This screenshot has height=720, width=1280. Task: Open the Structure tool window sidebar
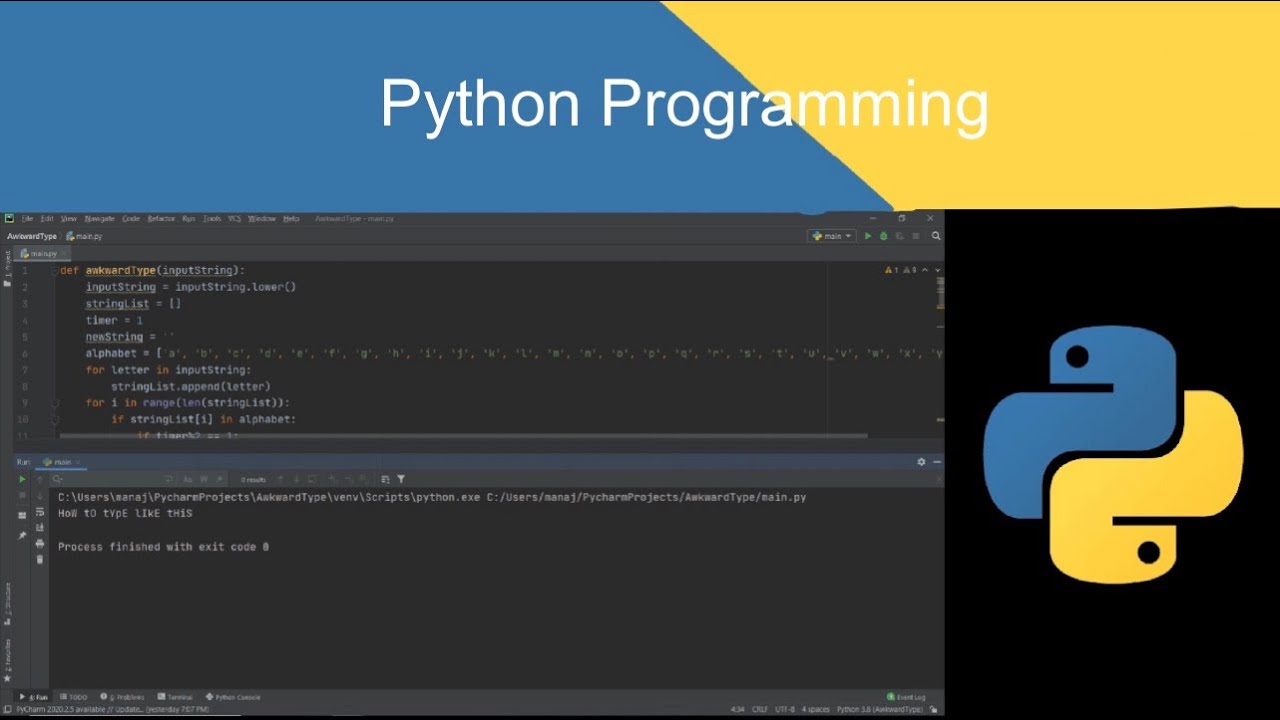pos(7,604)
